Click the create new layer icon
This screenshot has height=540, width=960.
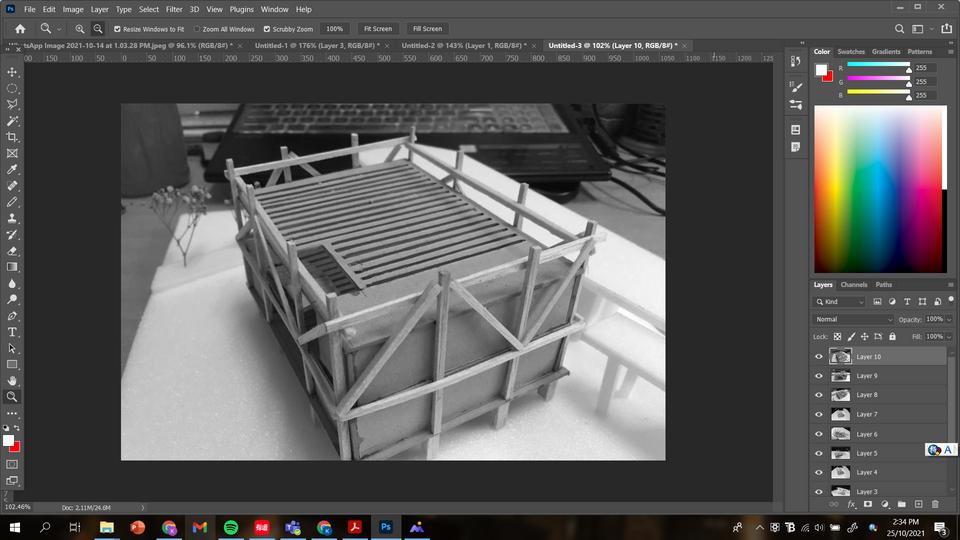tap(918, 504)
